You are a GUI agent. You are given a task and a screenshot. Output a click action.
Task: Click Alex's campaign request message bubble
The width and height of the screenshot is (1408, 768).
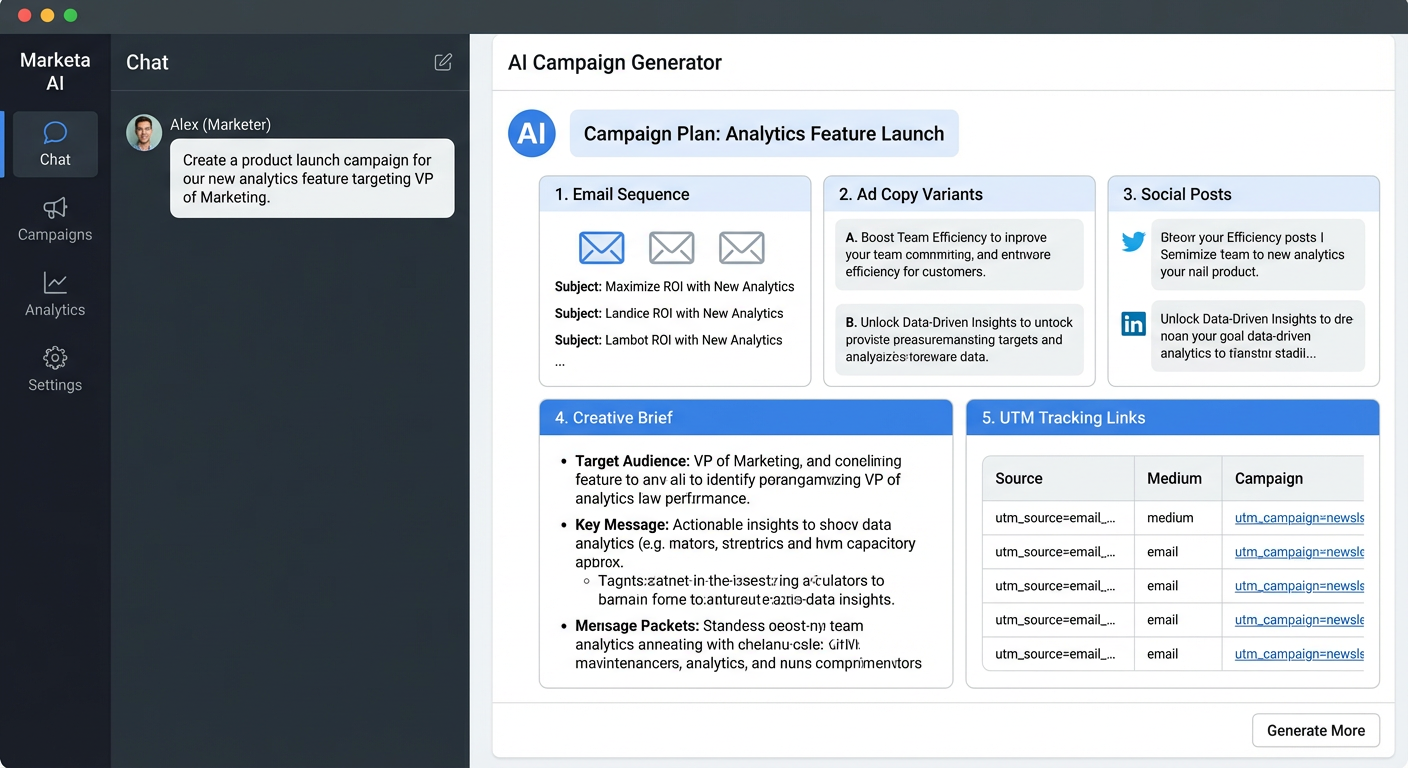(x=312, y=178)
